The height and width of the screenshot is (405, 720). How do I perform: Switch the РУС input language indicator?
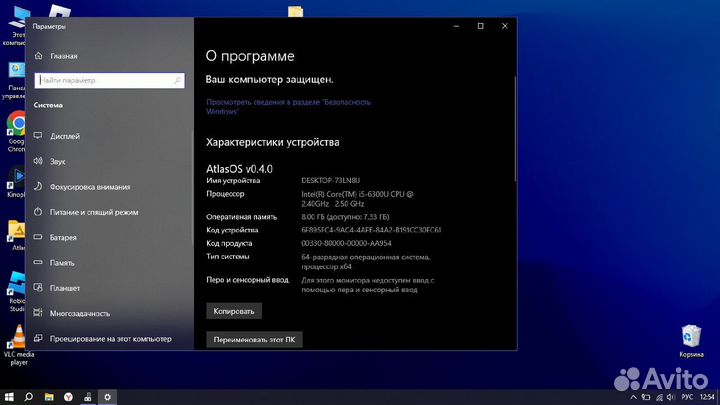[x=687, y=397]
